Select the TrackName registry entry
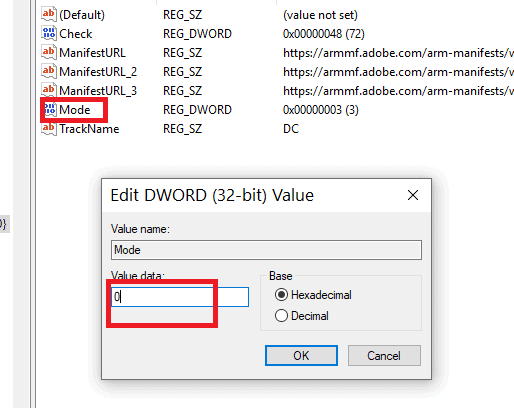The height and width of the screenshot is (408, 514). point(89,129)
